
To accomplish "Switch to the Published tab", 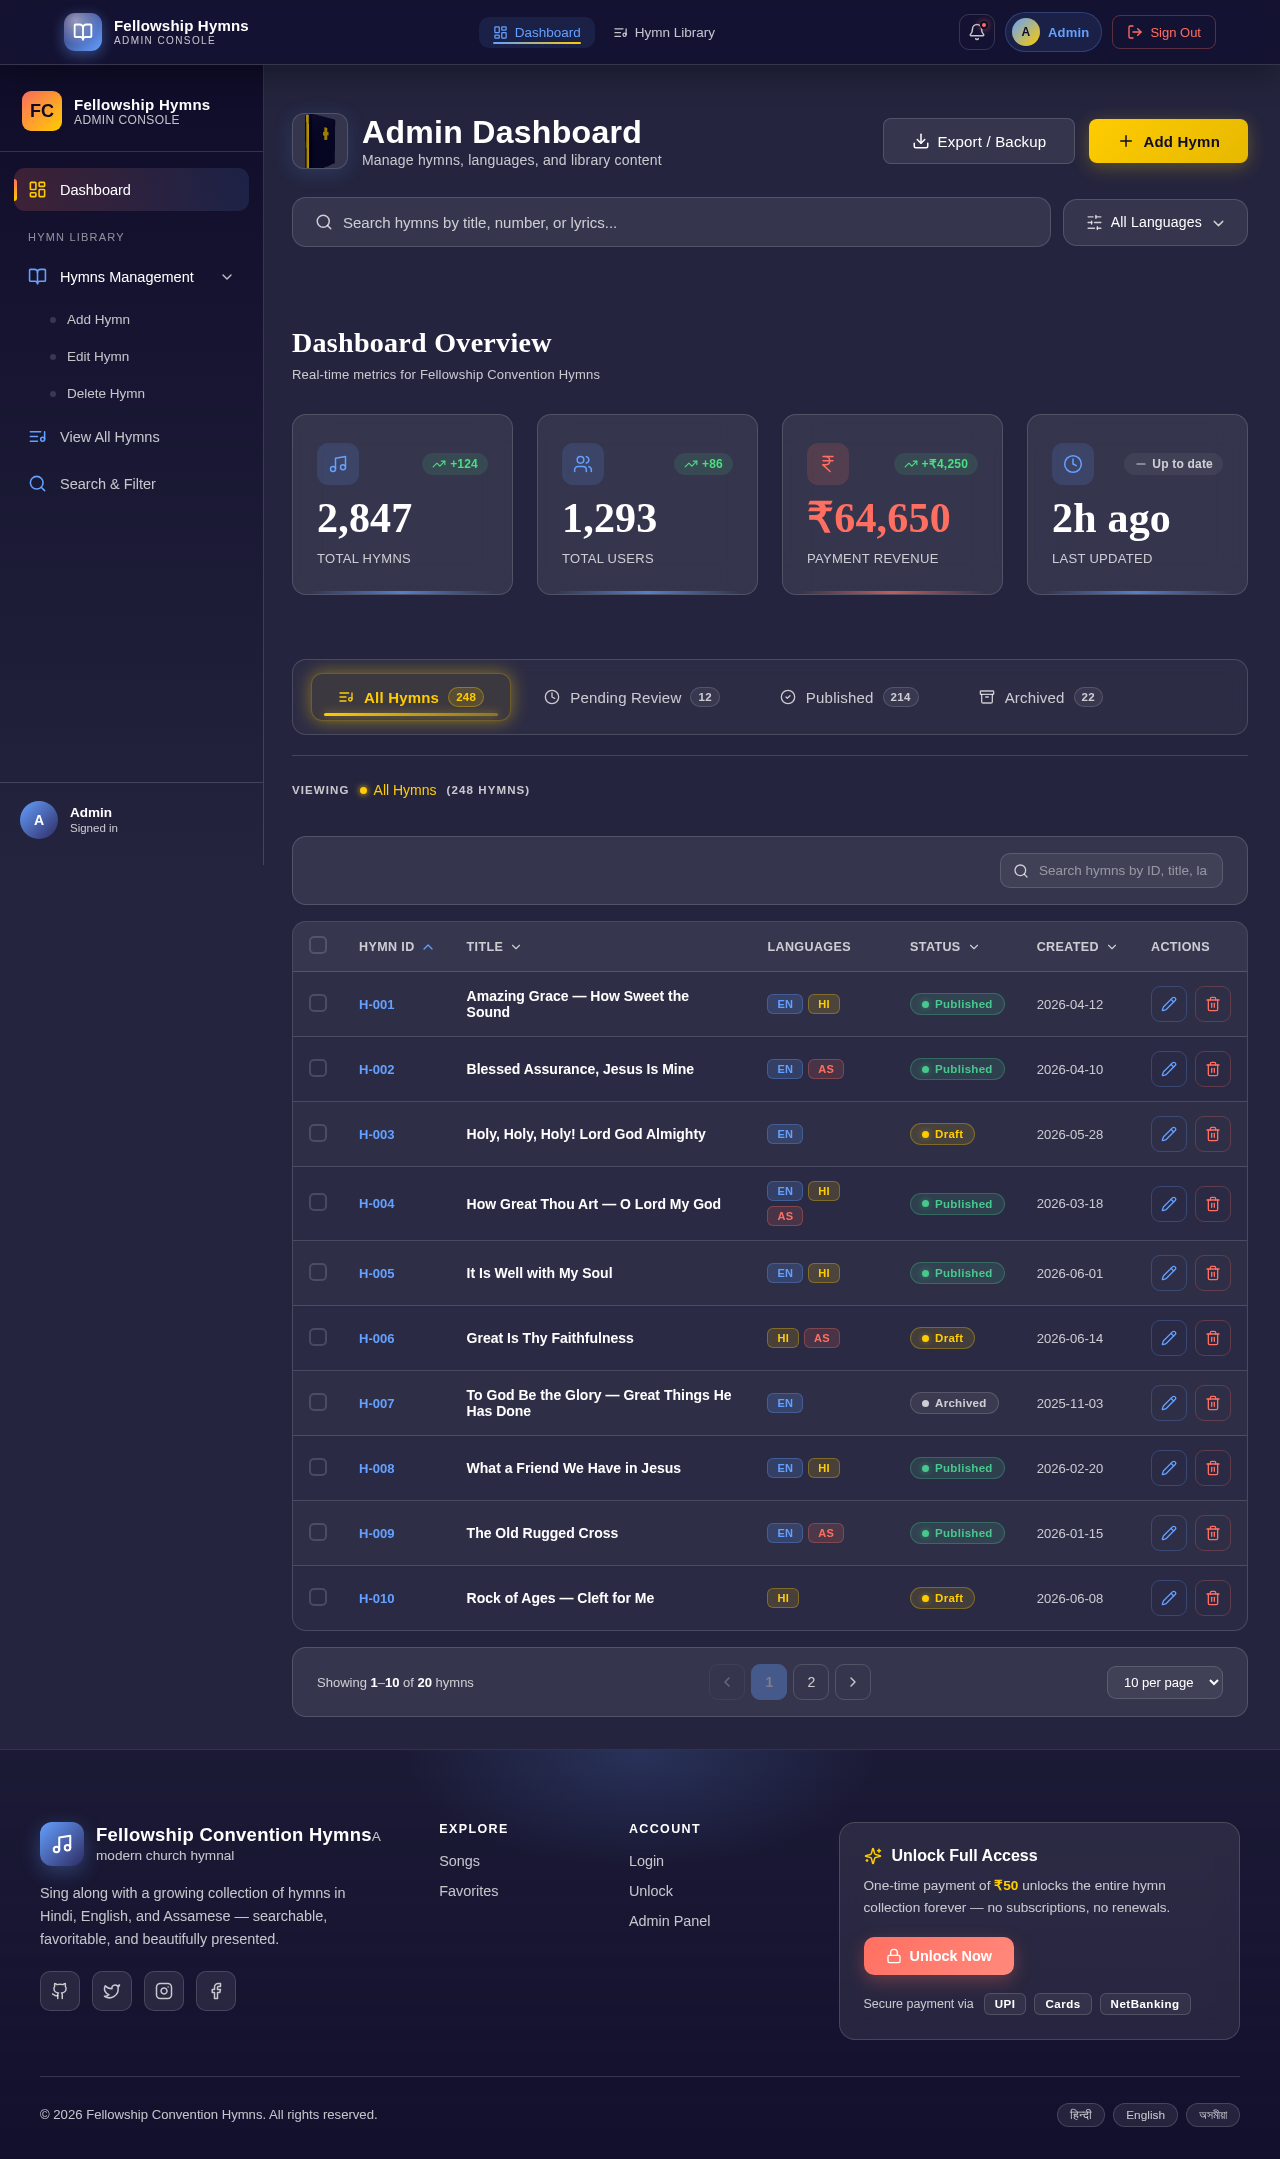I will 849,697.
